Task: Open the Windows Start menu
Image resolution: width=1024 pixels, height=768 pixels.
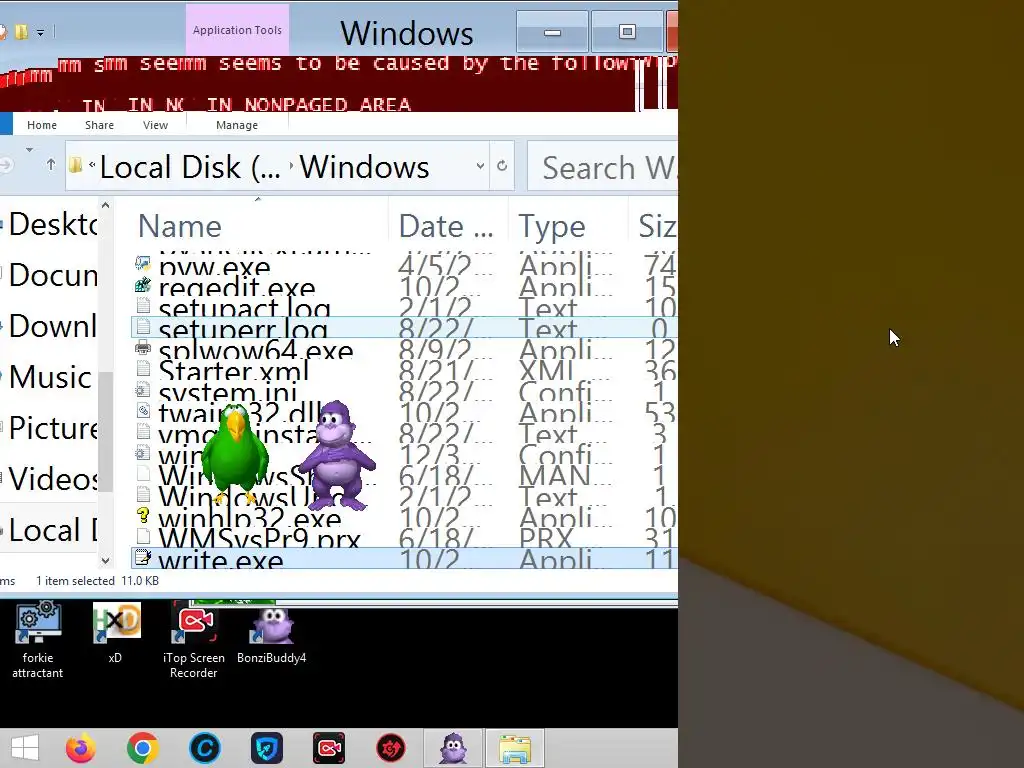Action: click(24, 748)
